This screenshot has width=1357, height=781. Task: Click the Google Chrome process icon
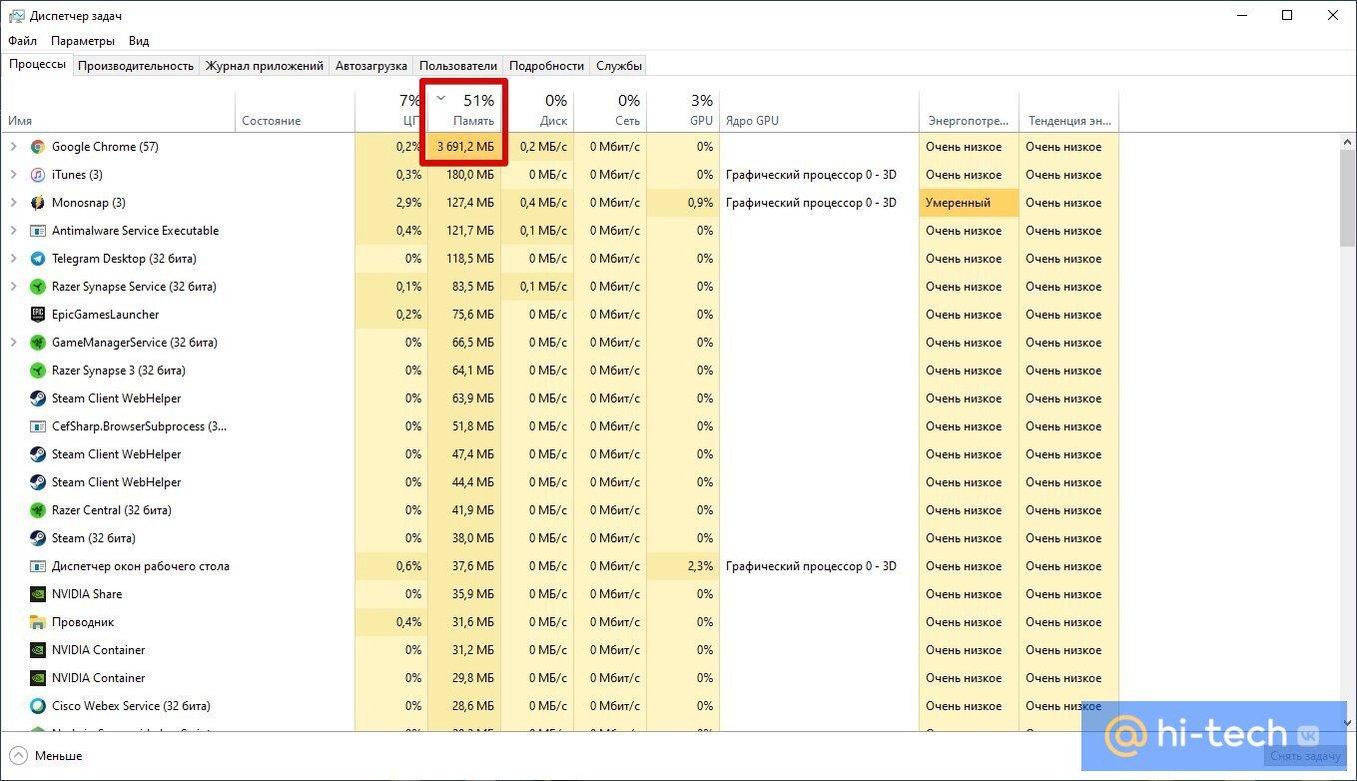[x=38, y=147]
